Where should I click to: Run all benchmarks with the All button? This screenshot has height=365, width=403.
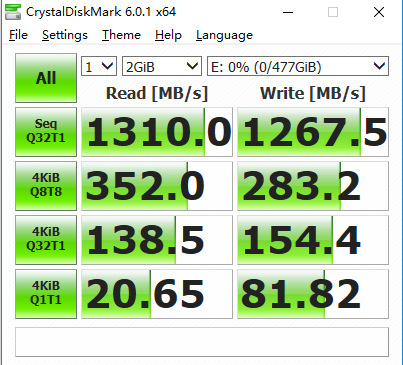[46, 78]
